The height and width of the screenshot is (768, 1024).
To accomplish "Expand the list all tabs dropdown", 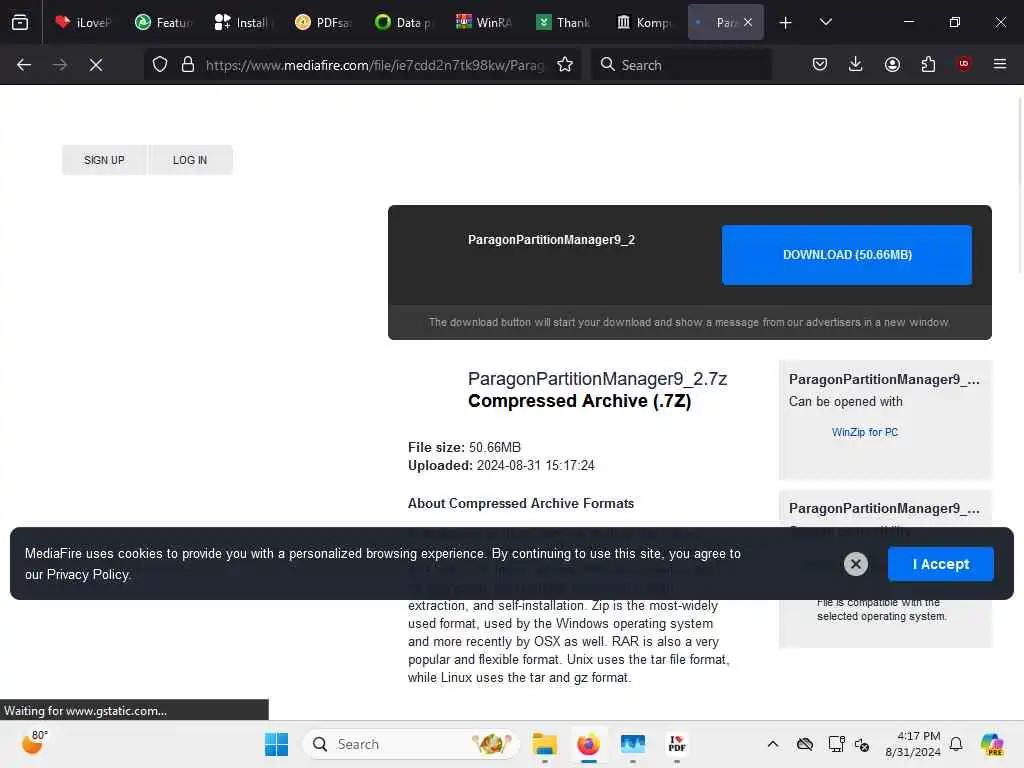I will (825, 22).
